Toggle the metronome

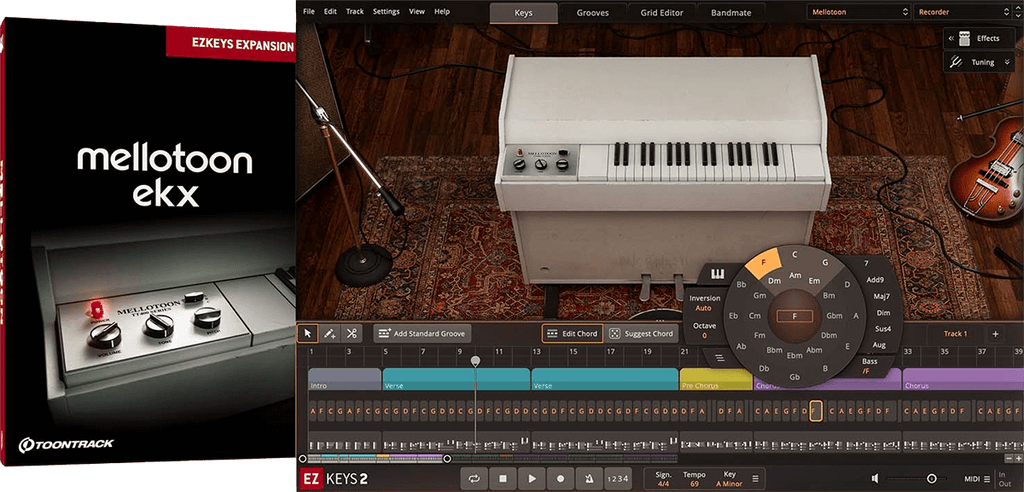coord(589,478)
